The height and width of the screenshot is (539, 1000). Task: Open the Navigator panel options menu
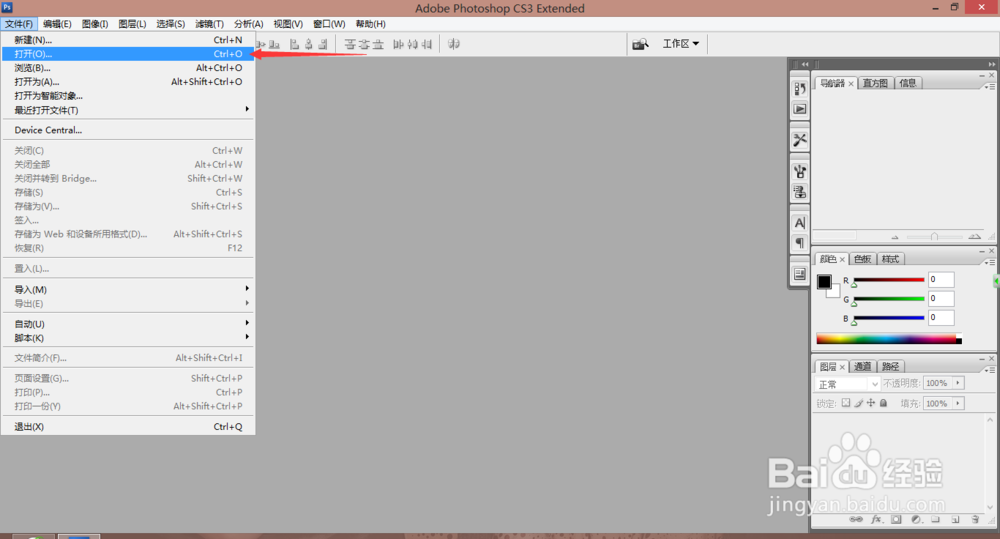tap(990, 86)
